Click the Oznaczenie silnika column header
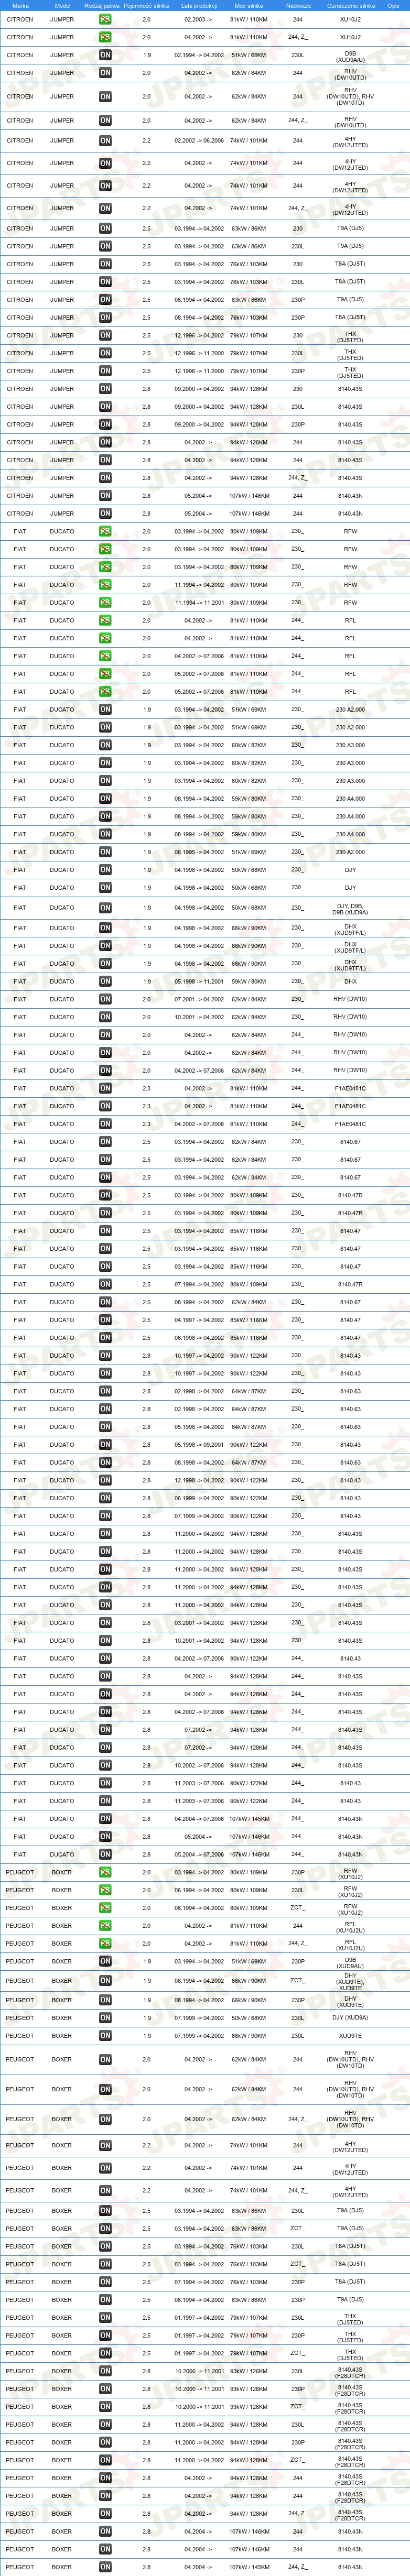410x2576 pixels. (351, 5)
